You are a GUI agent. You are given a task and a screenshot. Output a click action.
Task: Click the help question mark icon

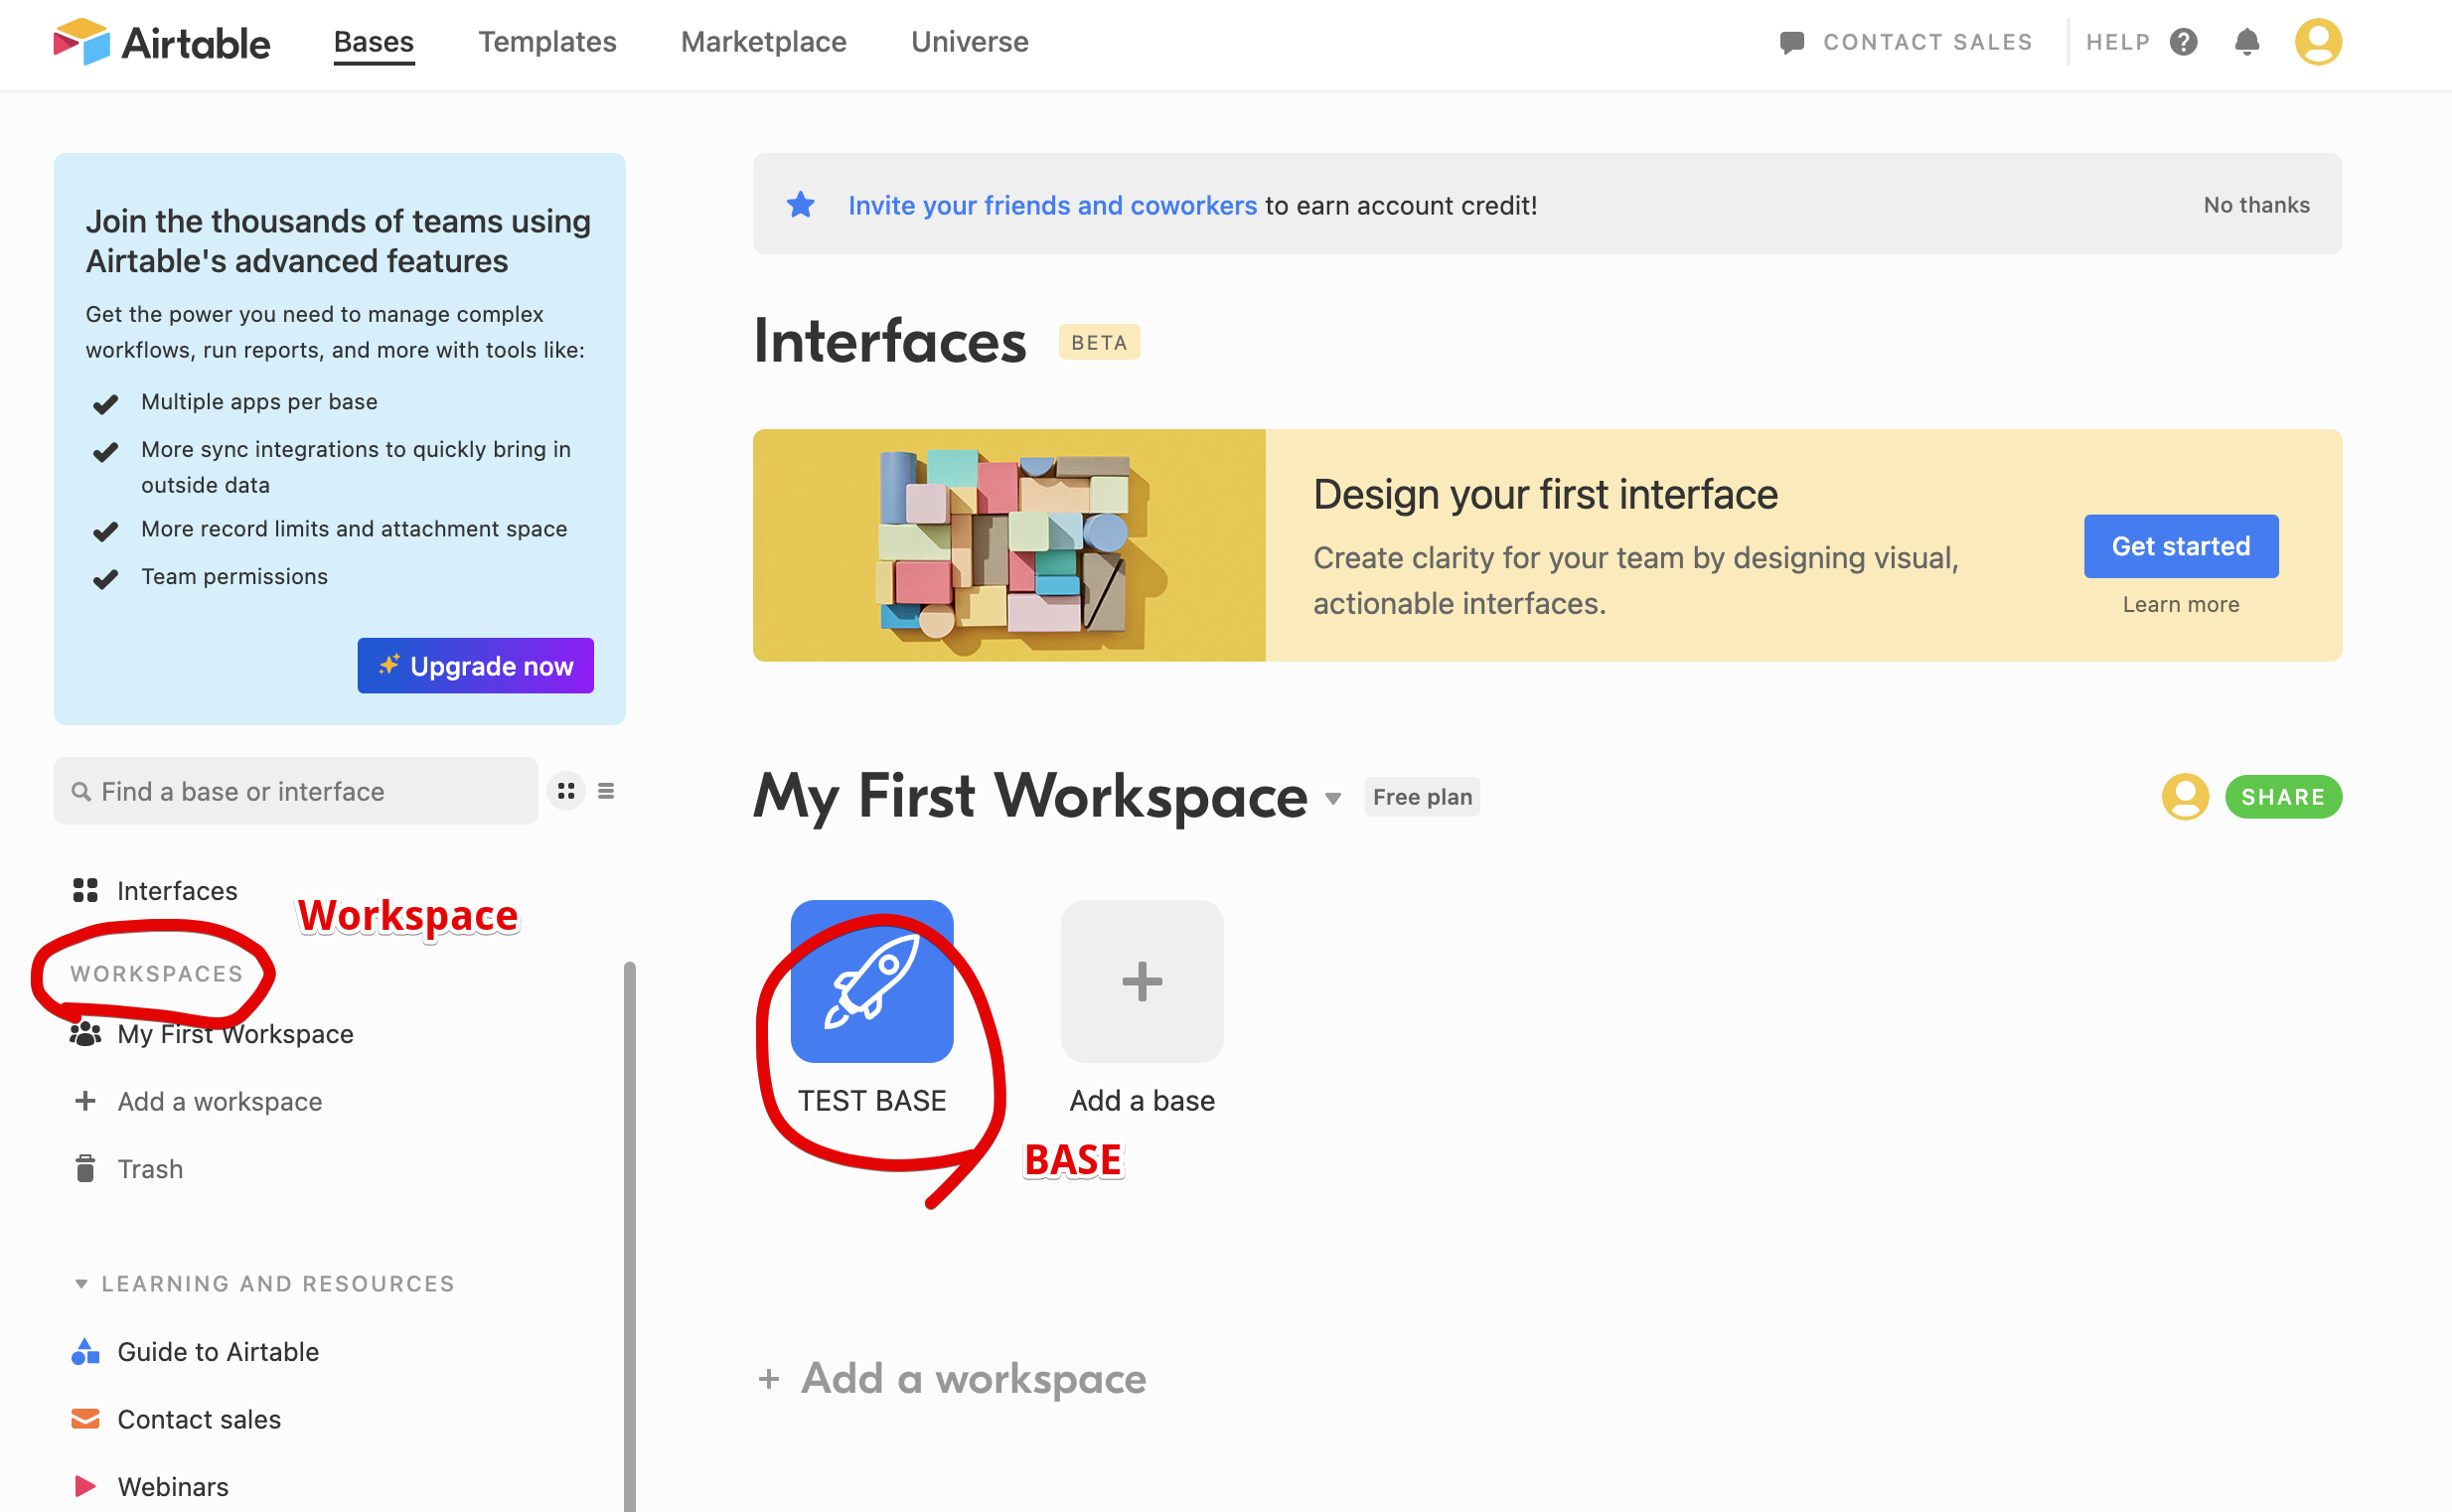[x=2183, y=42]
